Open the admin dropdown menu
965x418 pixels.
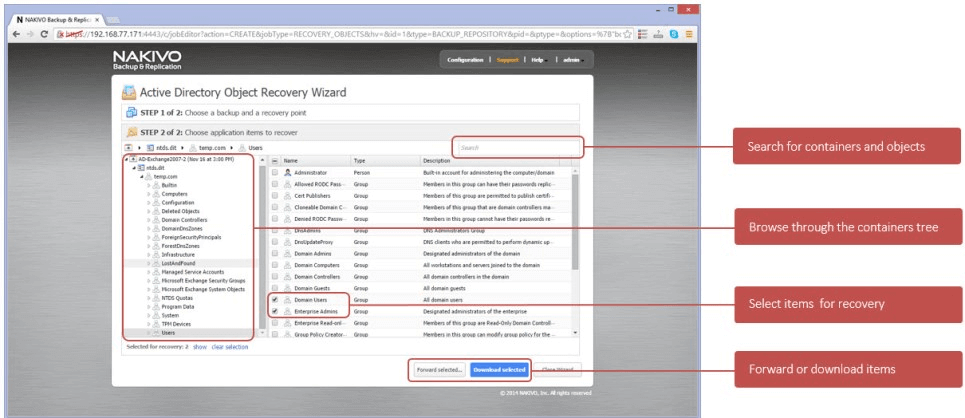pos(571,60)
